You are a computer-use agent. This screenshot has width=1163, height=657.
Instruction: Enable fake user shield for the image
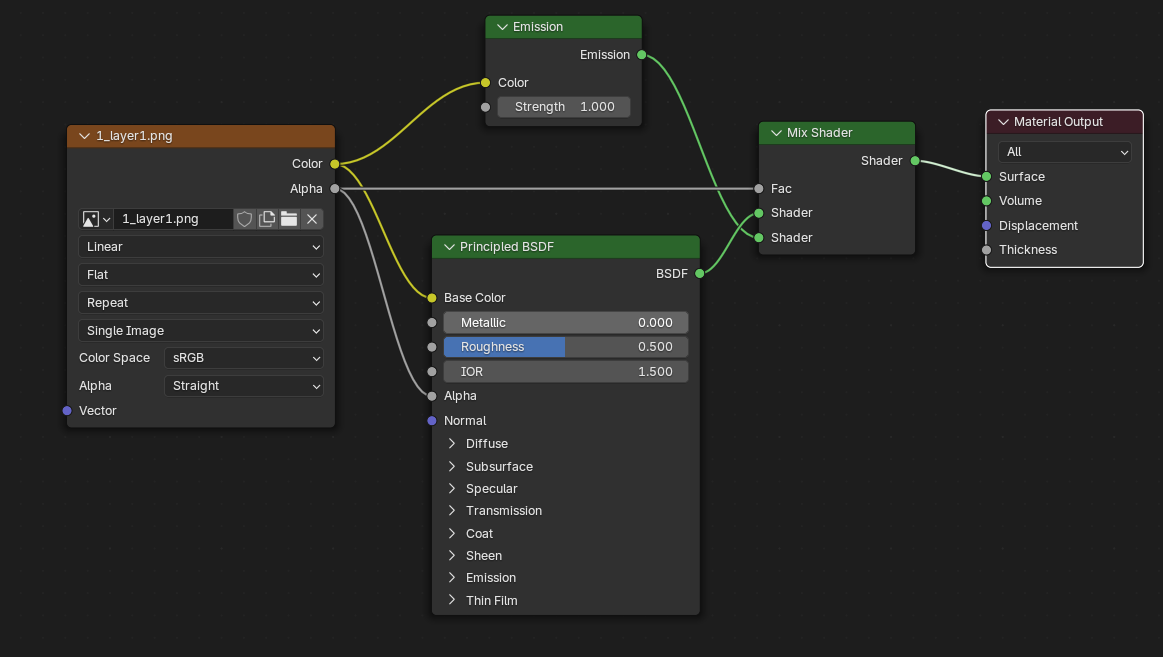pyautogui.click(x=245, y=218)
